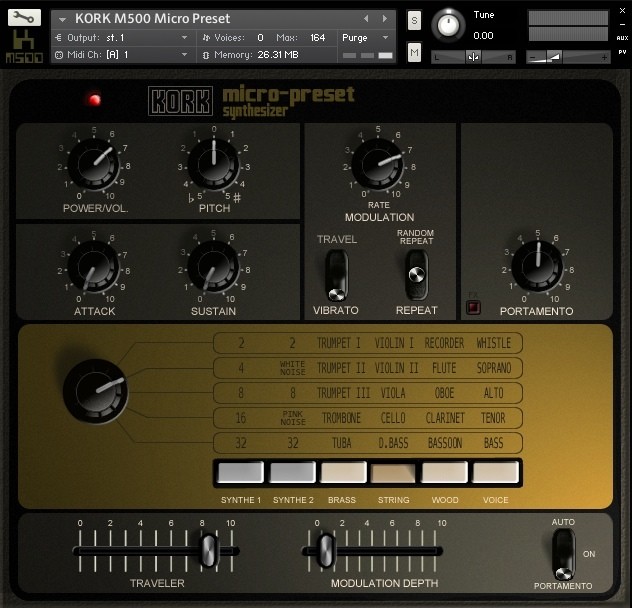Click the Modulation Rate knob
The width and height of the screenshot is (632, 608).
pos(377,160)
